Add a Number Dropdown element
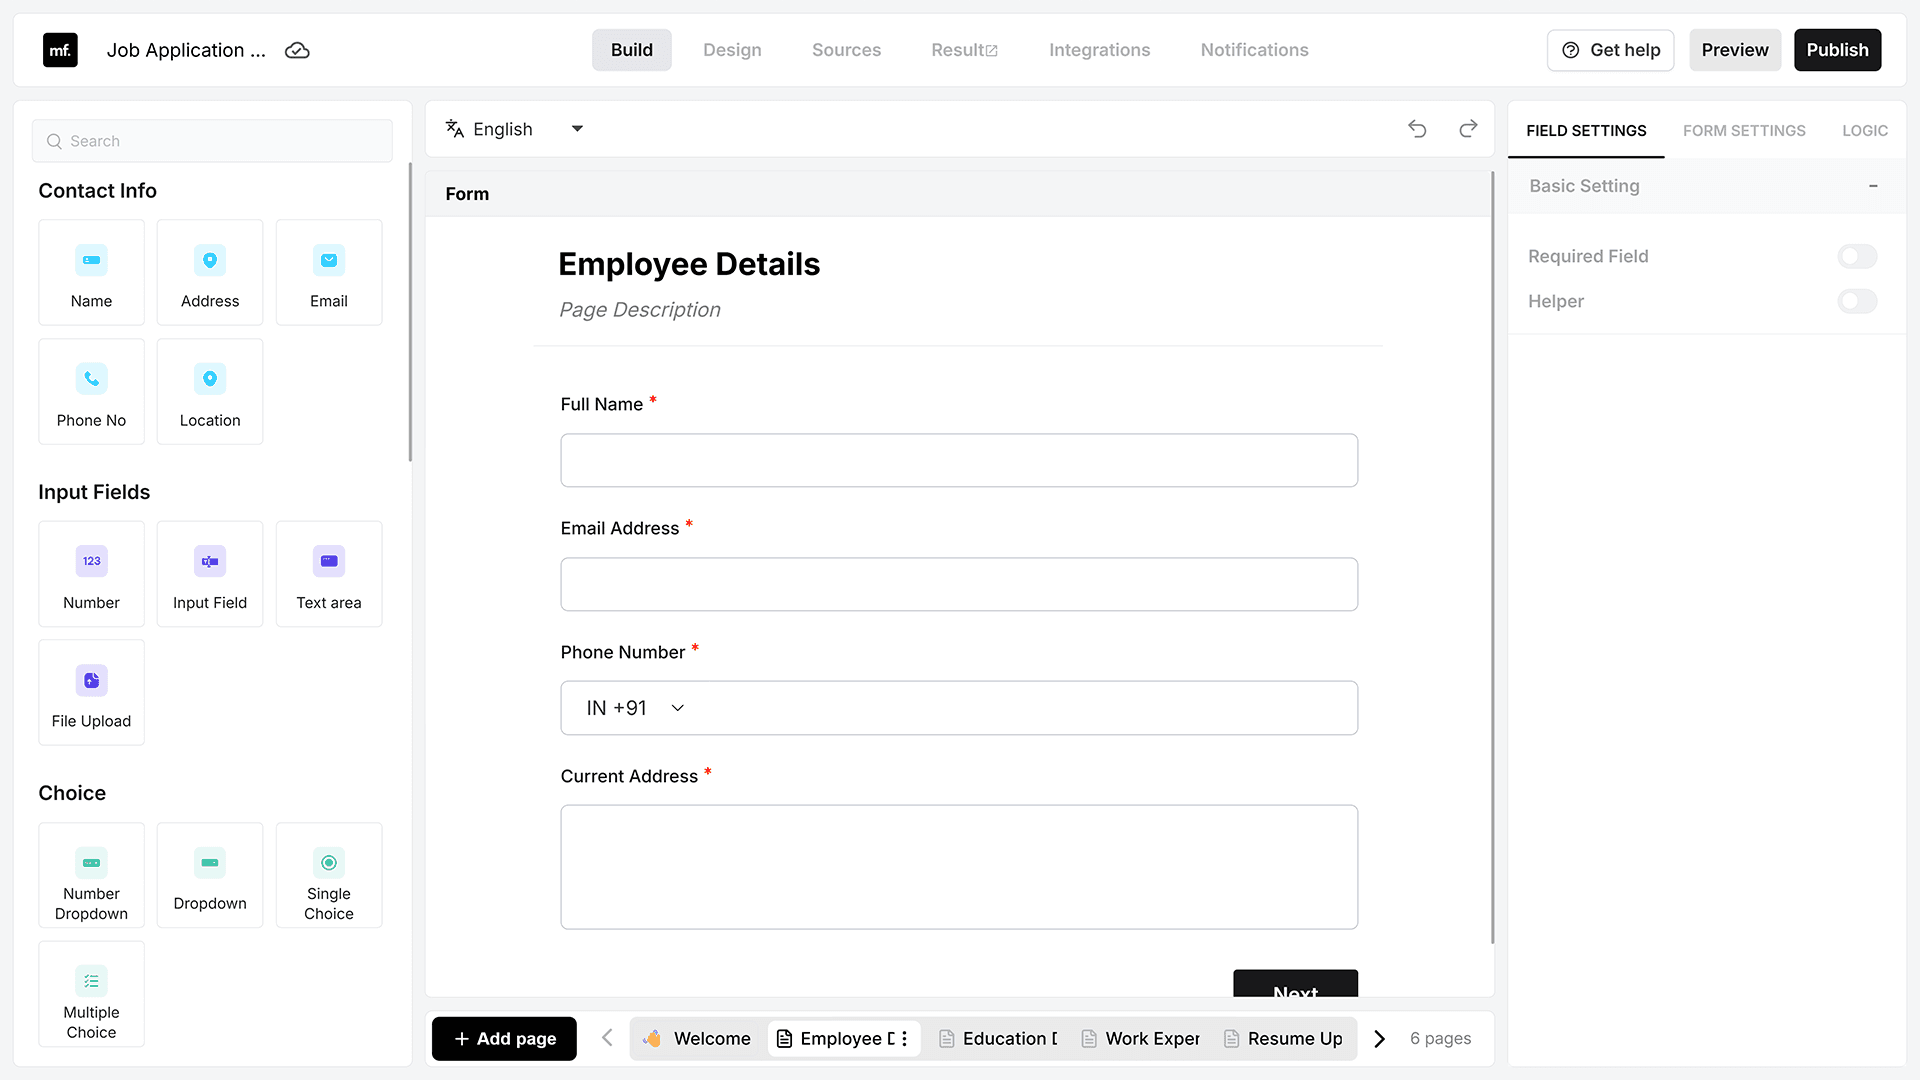Screen dimensions: 1920x1080 [x=91, y=875]
